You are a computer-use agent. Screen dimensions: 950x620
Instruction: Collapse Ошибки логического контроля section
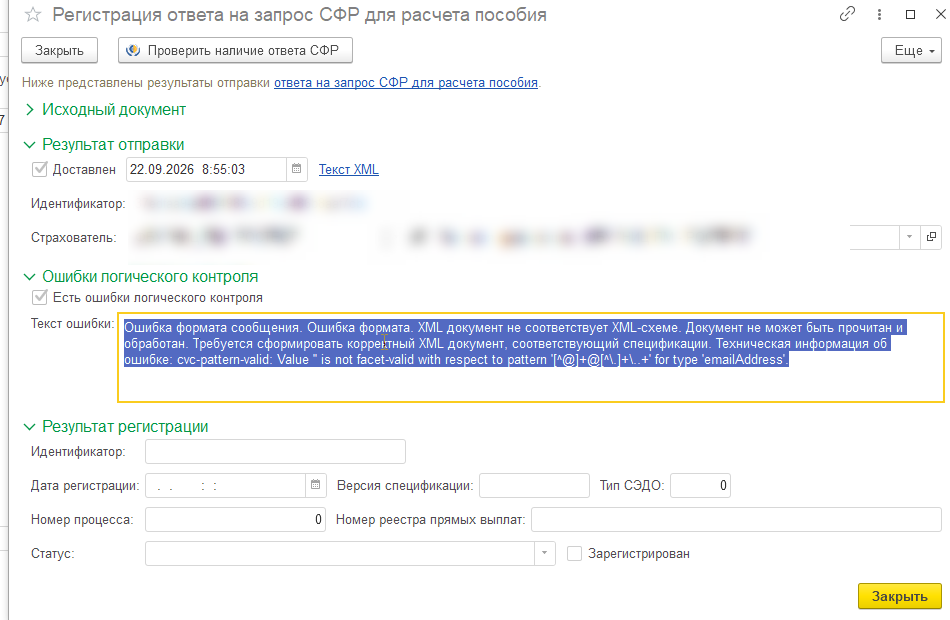tap(29, 277)
